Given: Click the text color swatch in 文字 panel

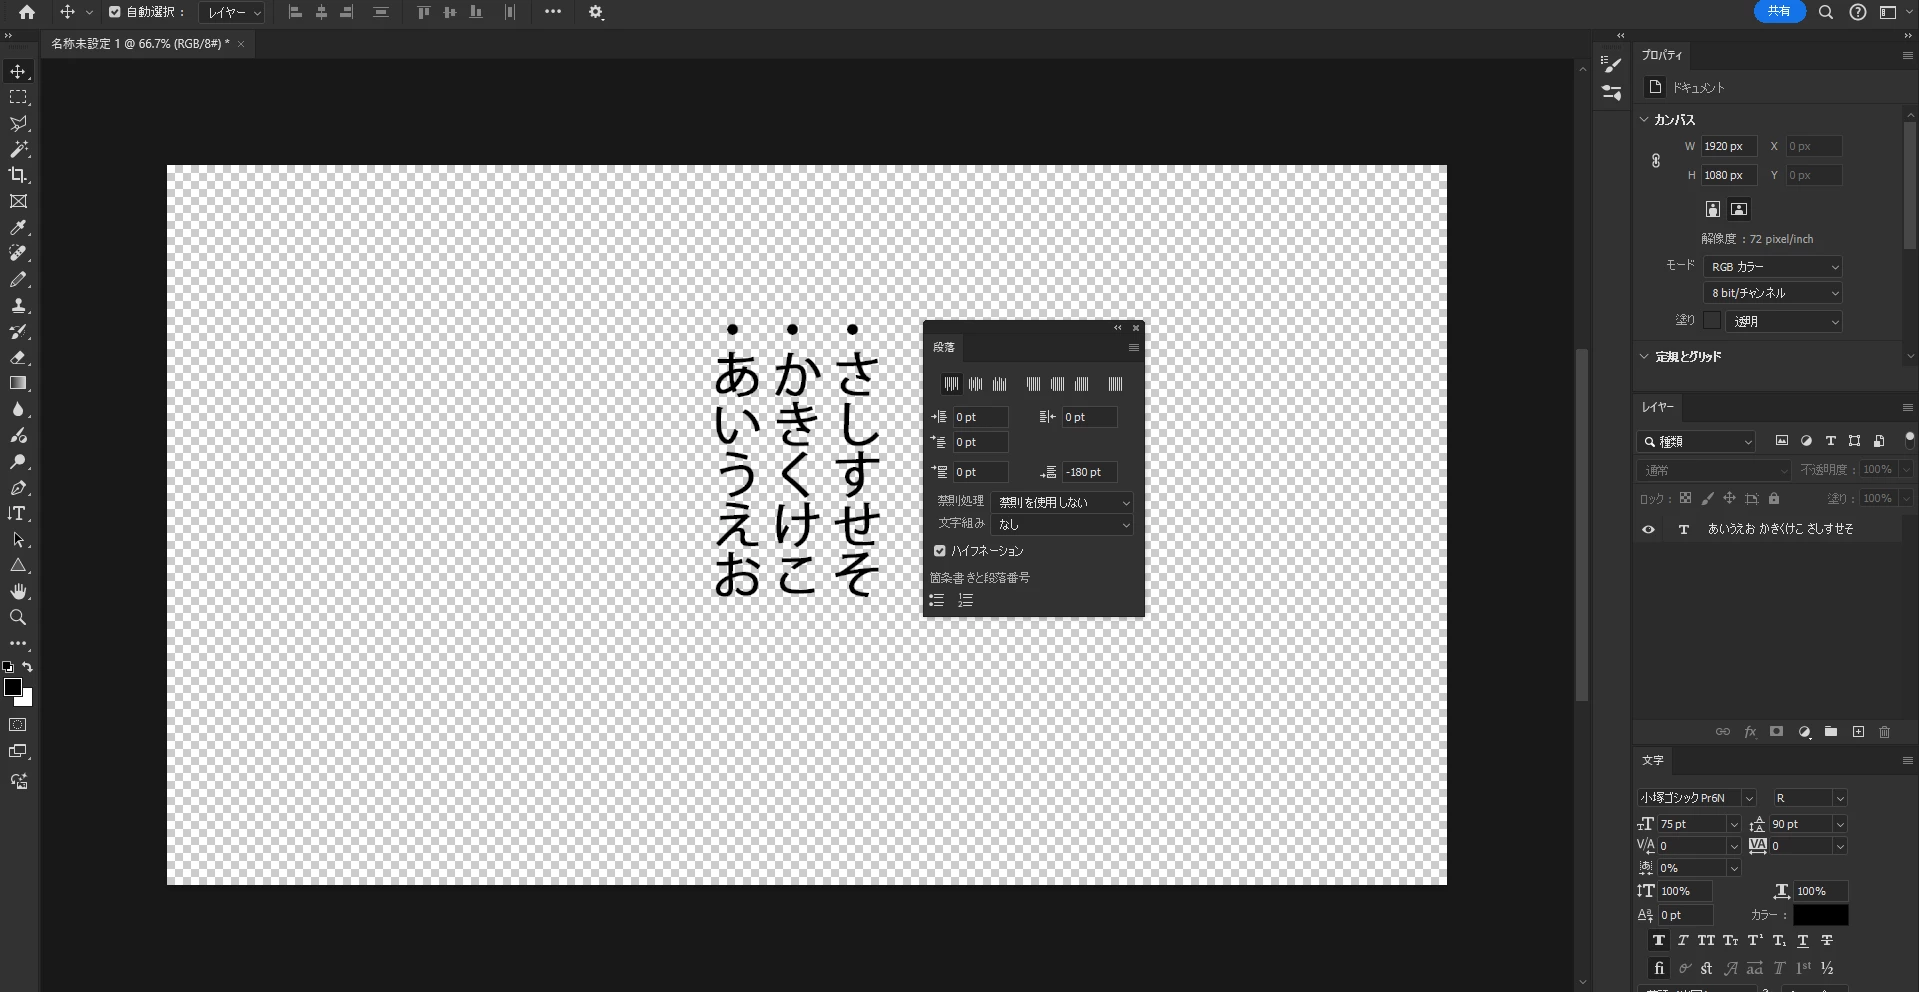Looking at the screenshot, I should [1821, 915].
